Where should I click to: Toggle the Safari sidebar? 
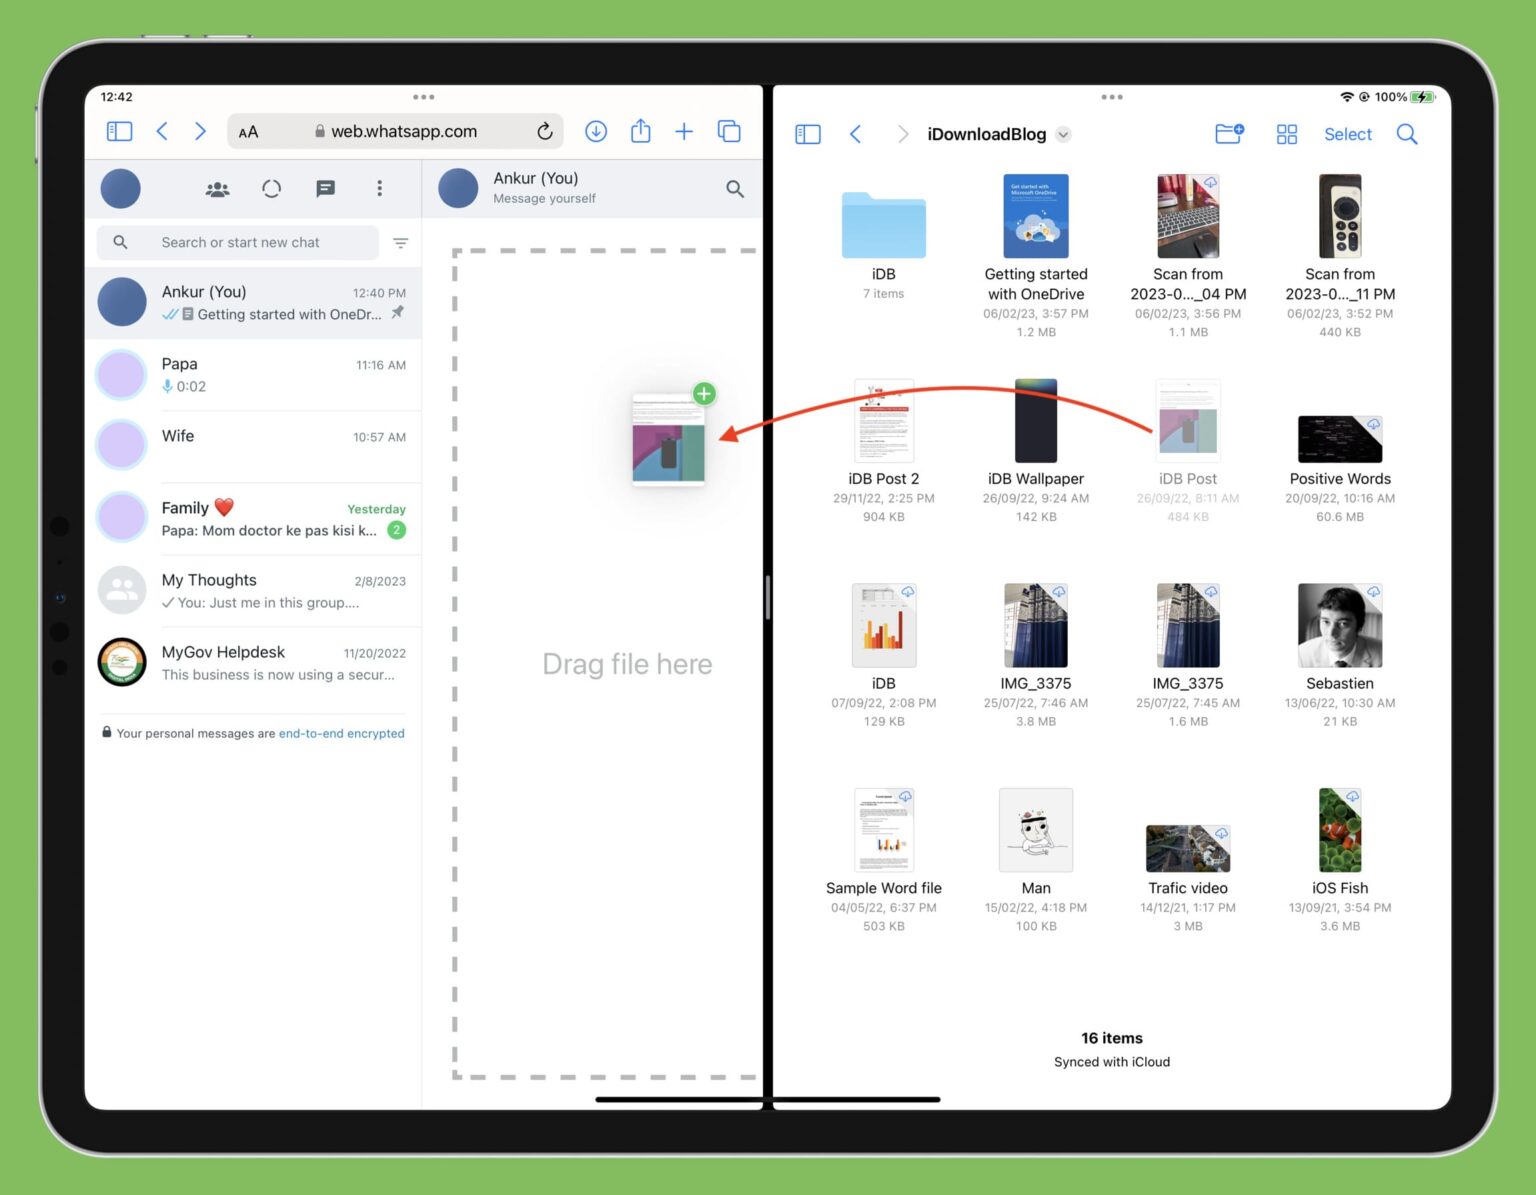coord(119,131)
